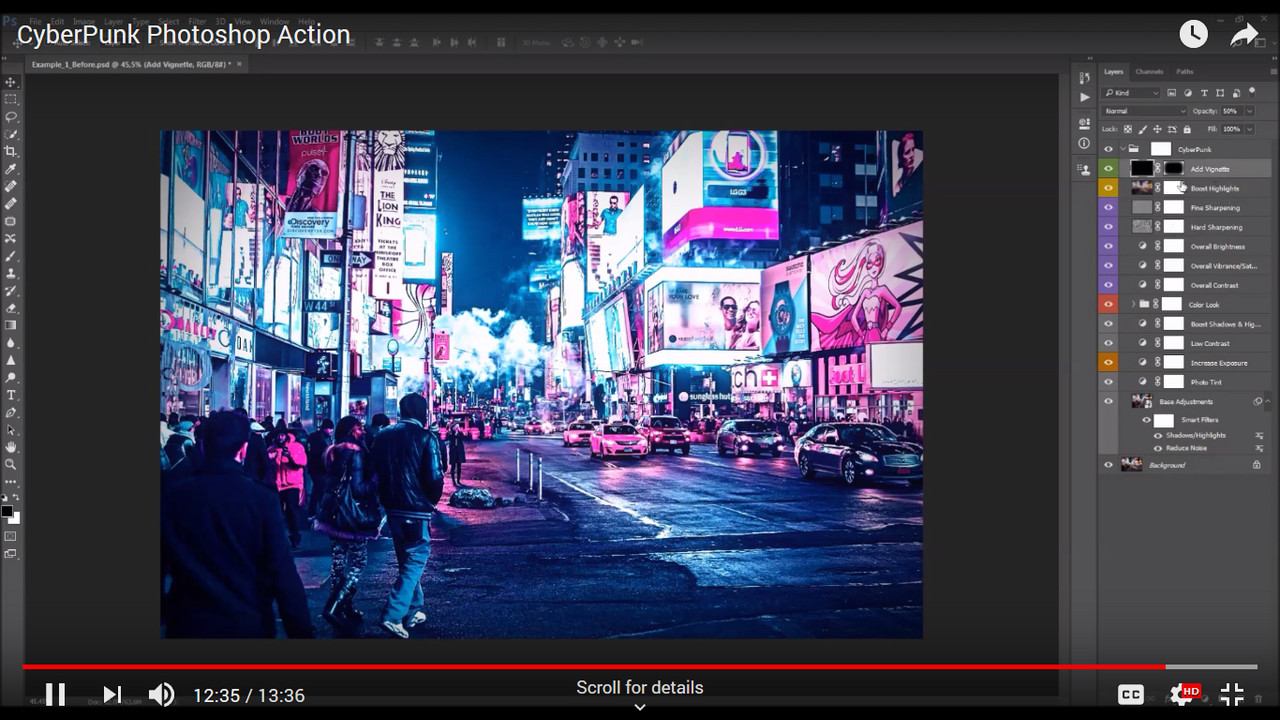Screen dimensions: 1280x720
Task: Open the Kind filter dropdown
Action: (1132, 93)
